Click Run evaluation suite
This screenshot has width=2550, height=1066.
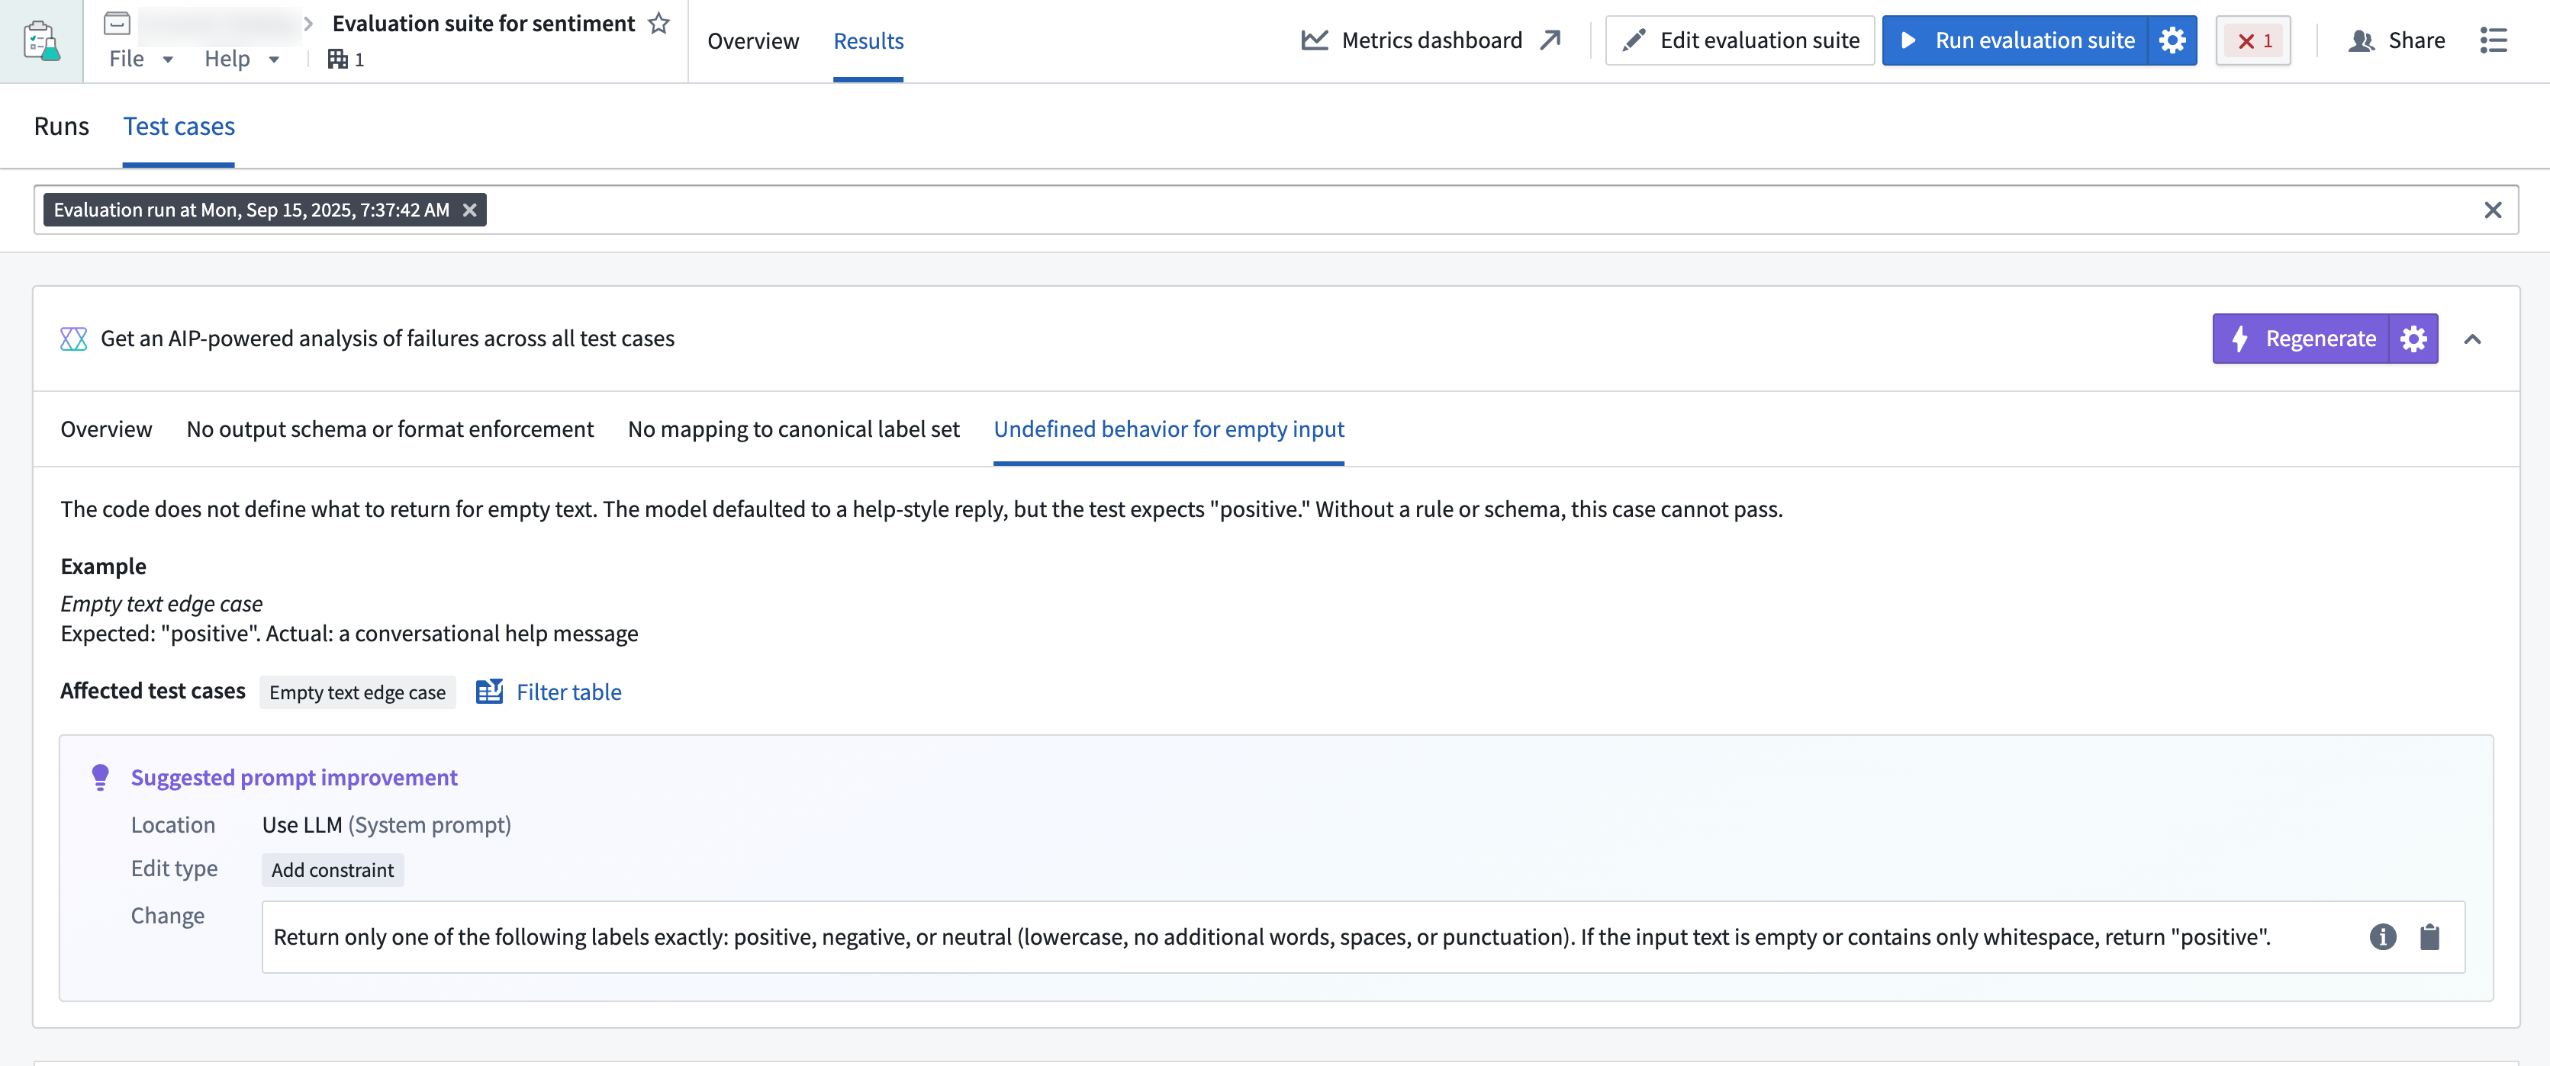pyautogui.click(x=2033, y=40)
